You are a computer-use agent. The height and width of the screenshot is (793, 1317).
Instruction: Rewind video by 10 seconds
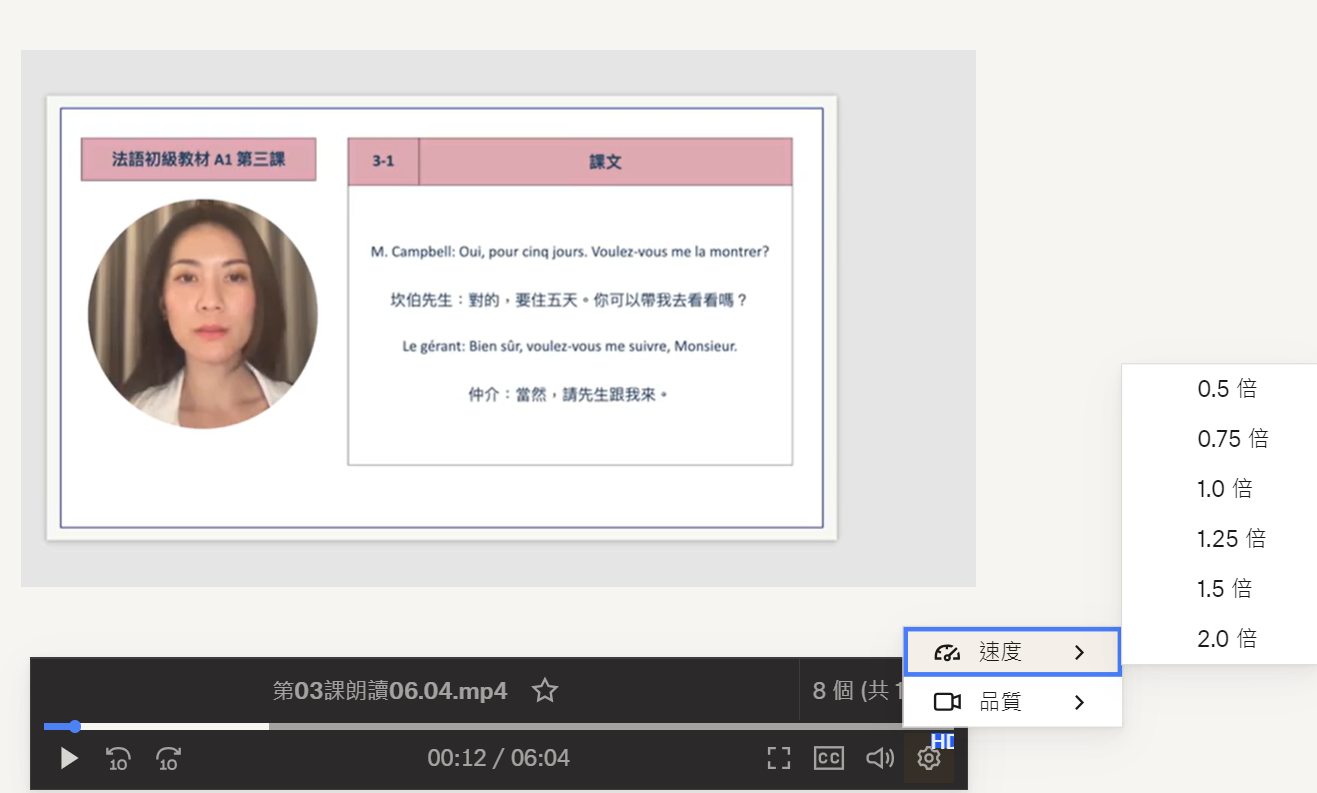coord(118,759)
